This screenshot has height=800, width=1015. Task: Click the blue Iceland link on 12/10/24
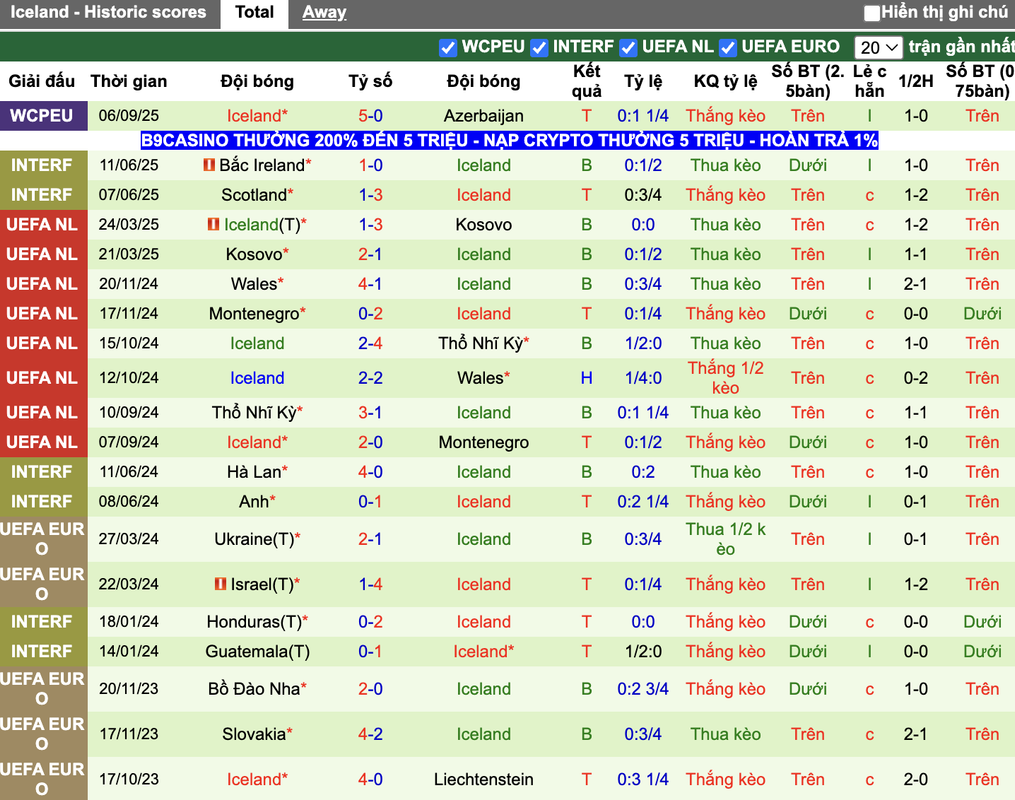(x=257, y=378)
